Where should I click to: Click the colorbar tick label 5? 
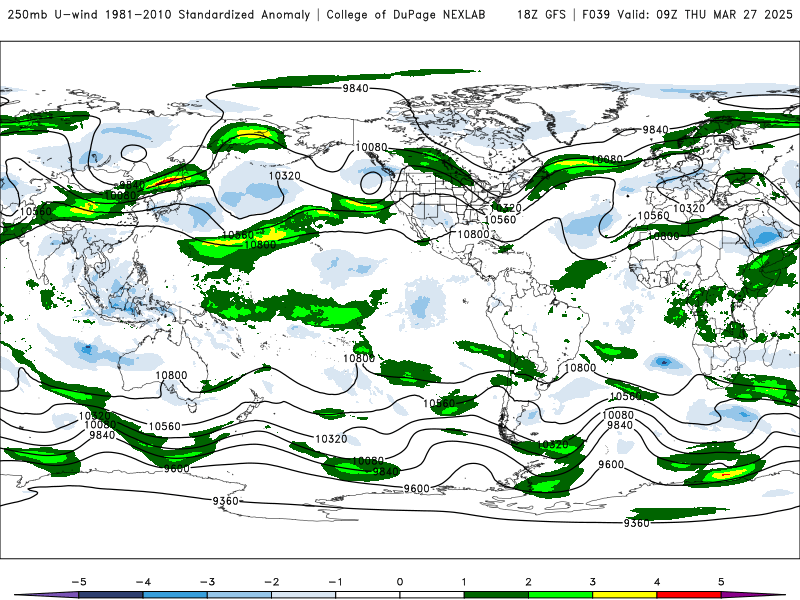[721, 582]
